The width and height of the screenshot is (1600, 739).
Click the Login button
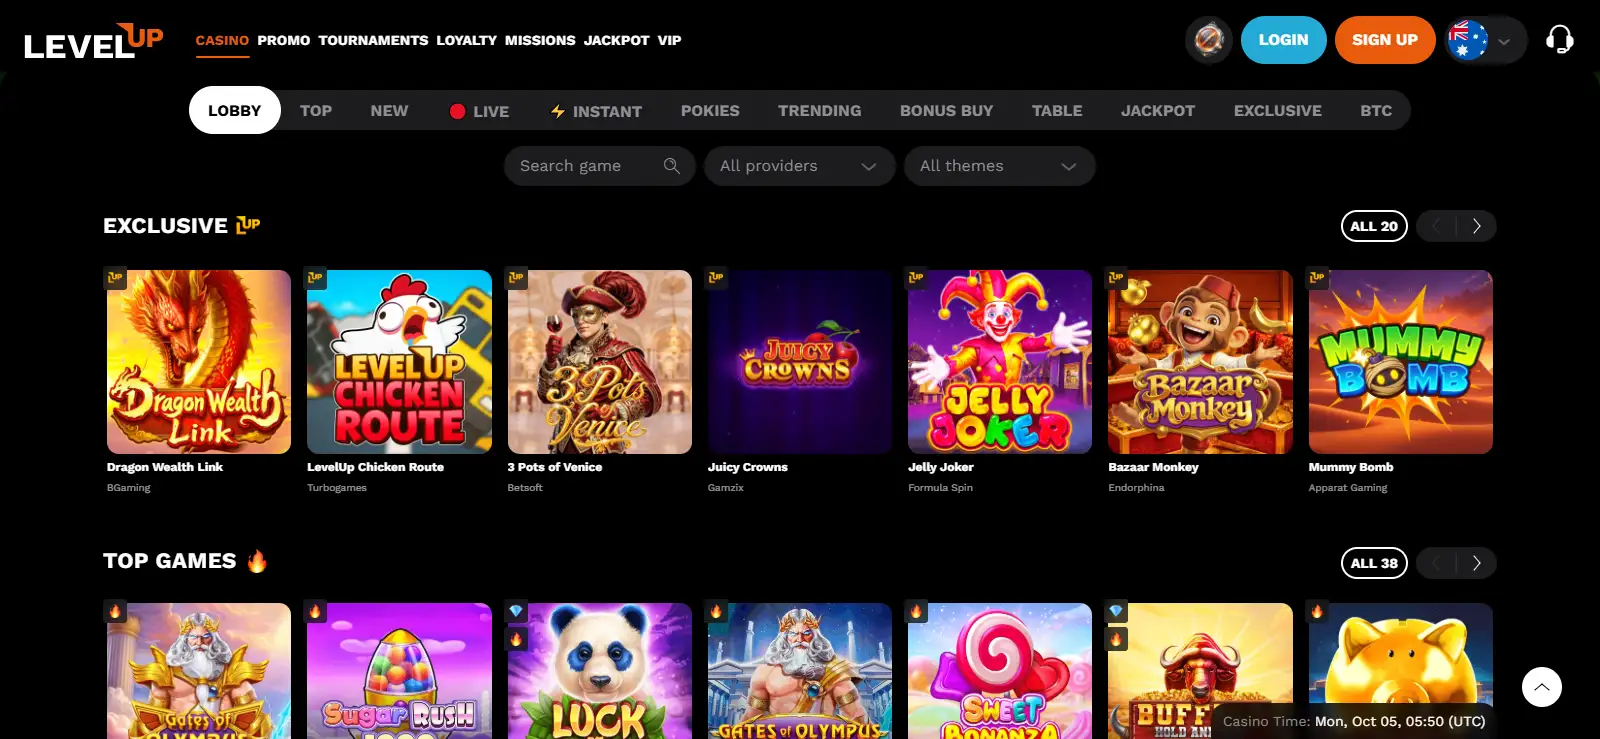click(x=1283, y=40)
